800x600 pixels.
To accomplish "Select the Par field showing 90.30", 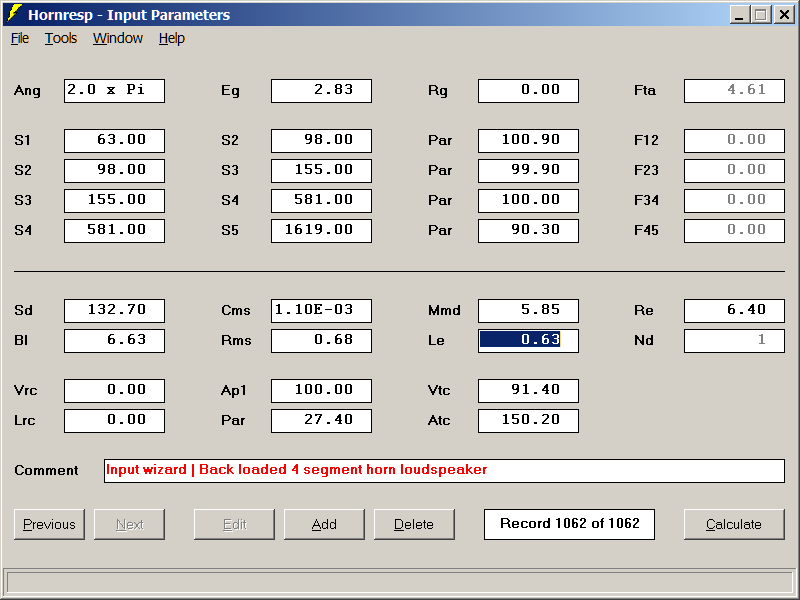I will tap(528, 231).
